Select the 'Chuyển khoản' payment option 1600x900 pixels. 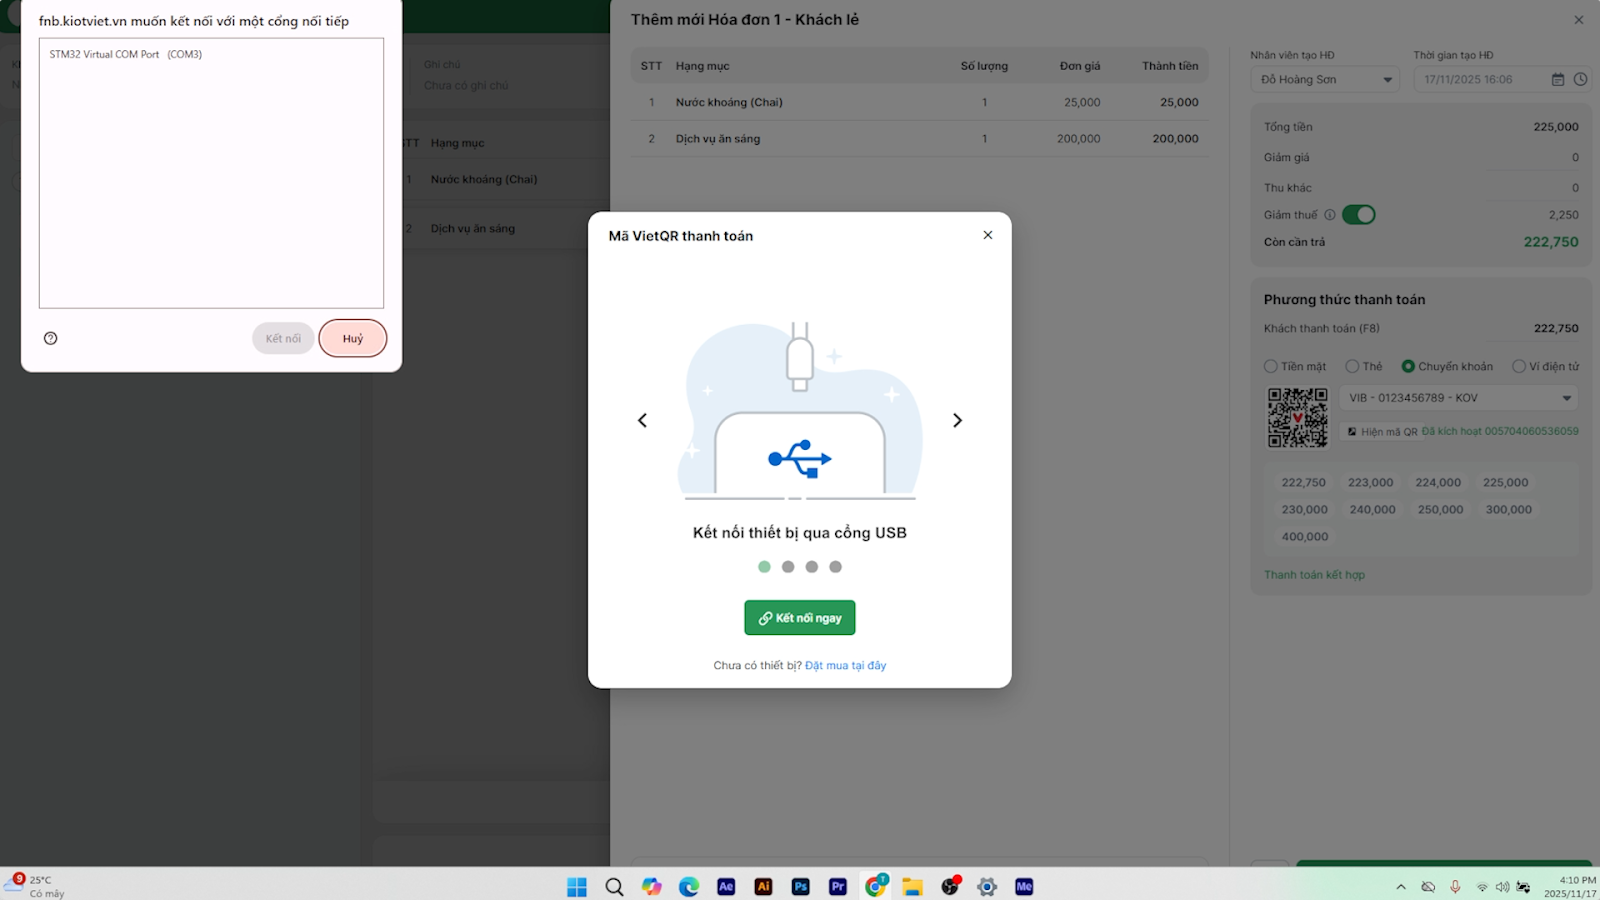(1447, 366)
